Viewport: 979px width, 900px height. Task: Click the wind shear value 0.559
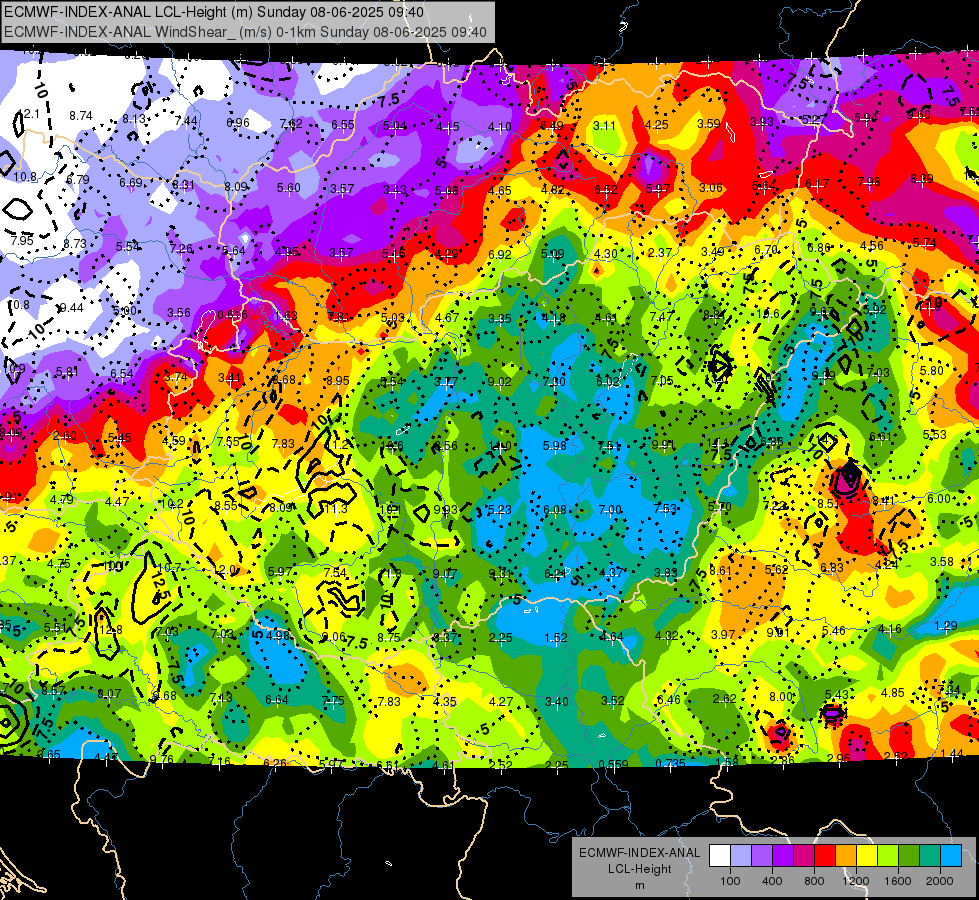pyautogui.click(x=614, y=764)
